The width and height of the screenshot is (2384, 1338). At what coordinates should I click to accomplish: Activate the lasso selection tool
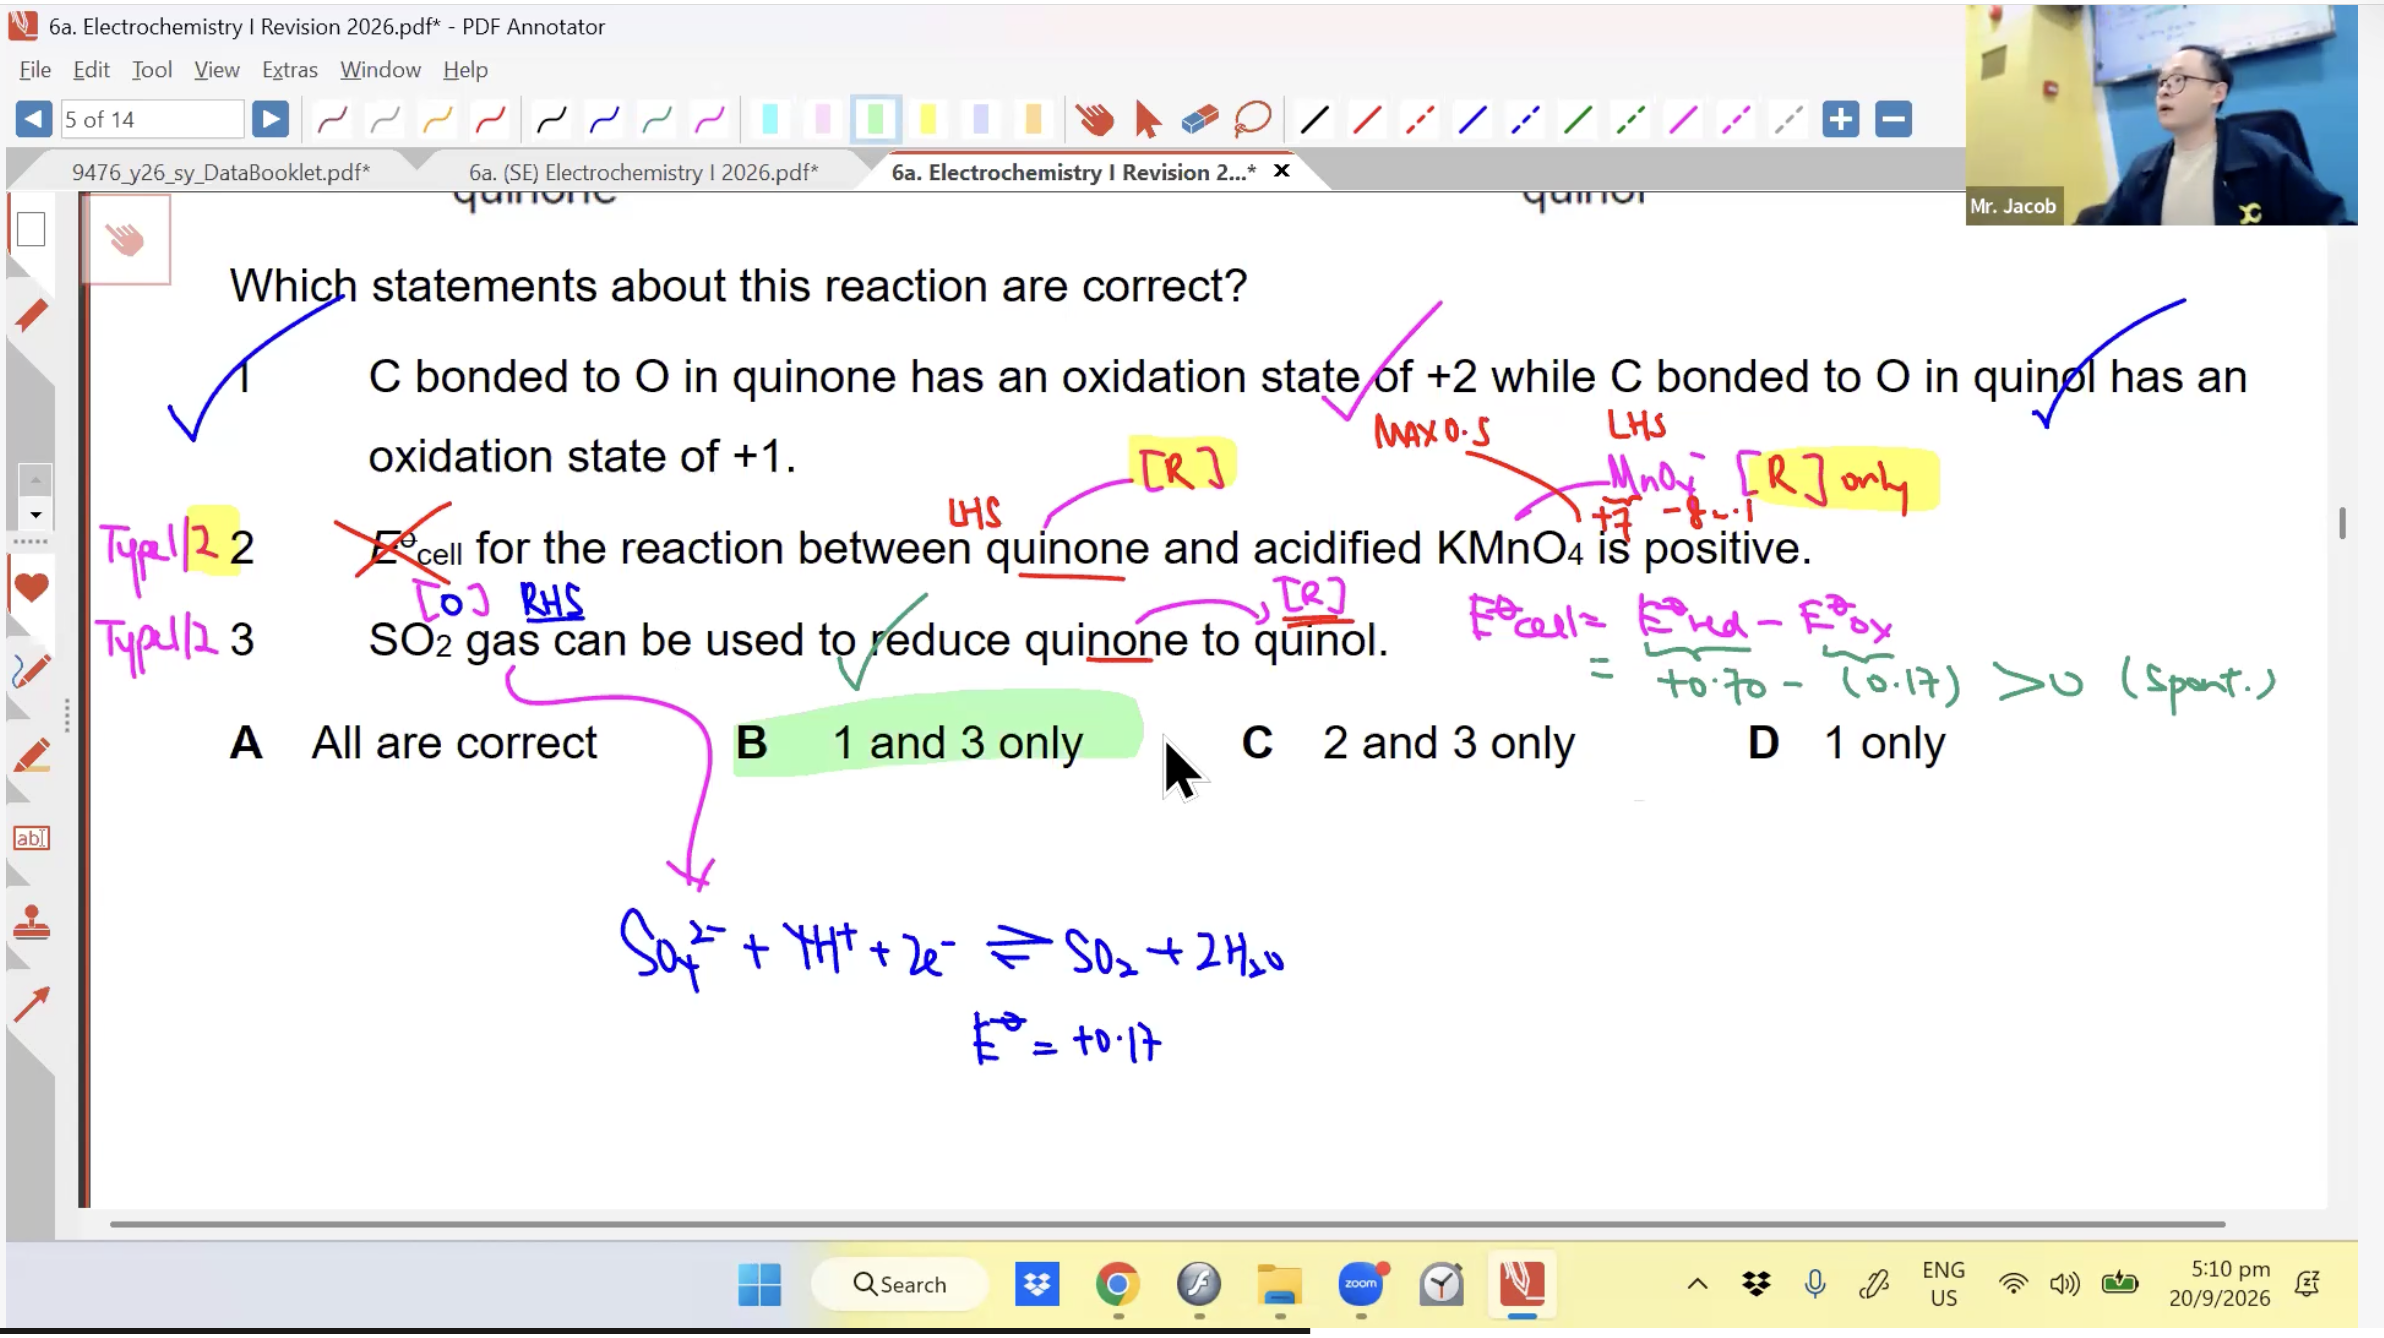click(x=1252, y=120)
